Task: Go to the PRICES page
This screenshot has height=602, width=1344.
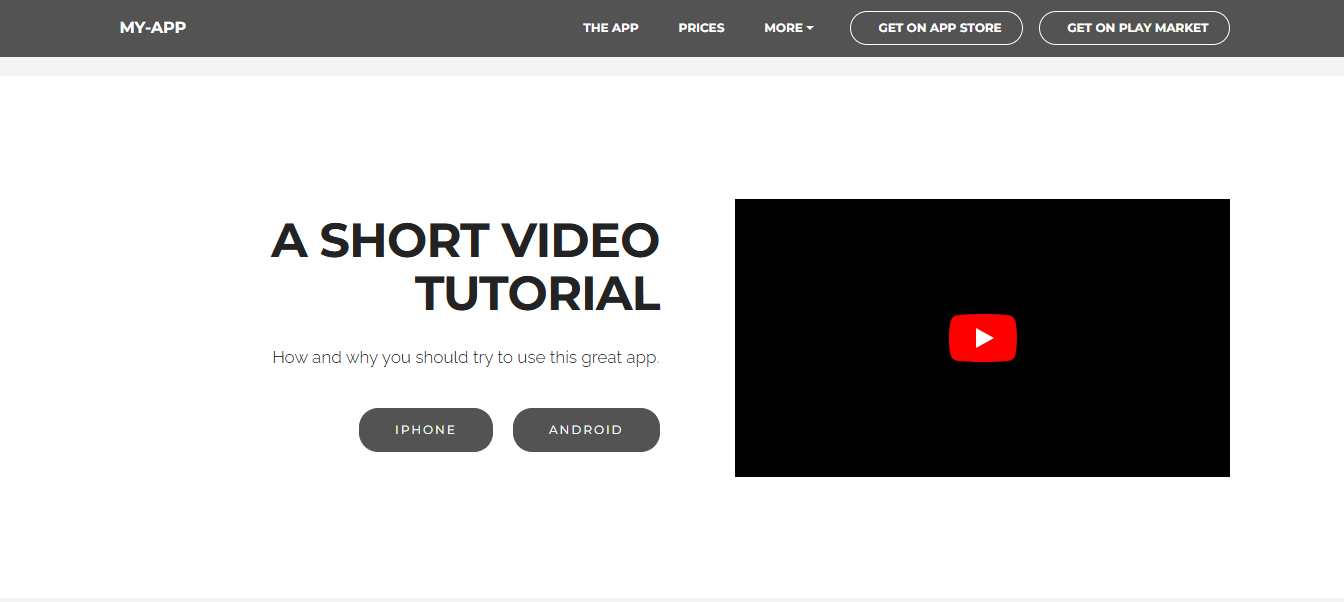Action: 701,28
